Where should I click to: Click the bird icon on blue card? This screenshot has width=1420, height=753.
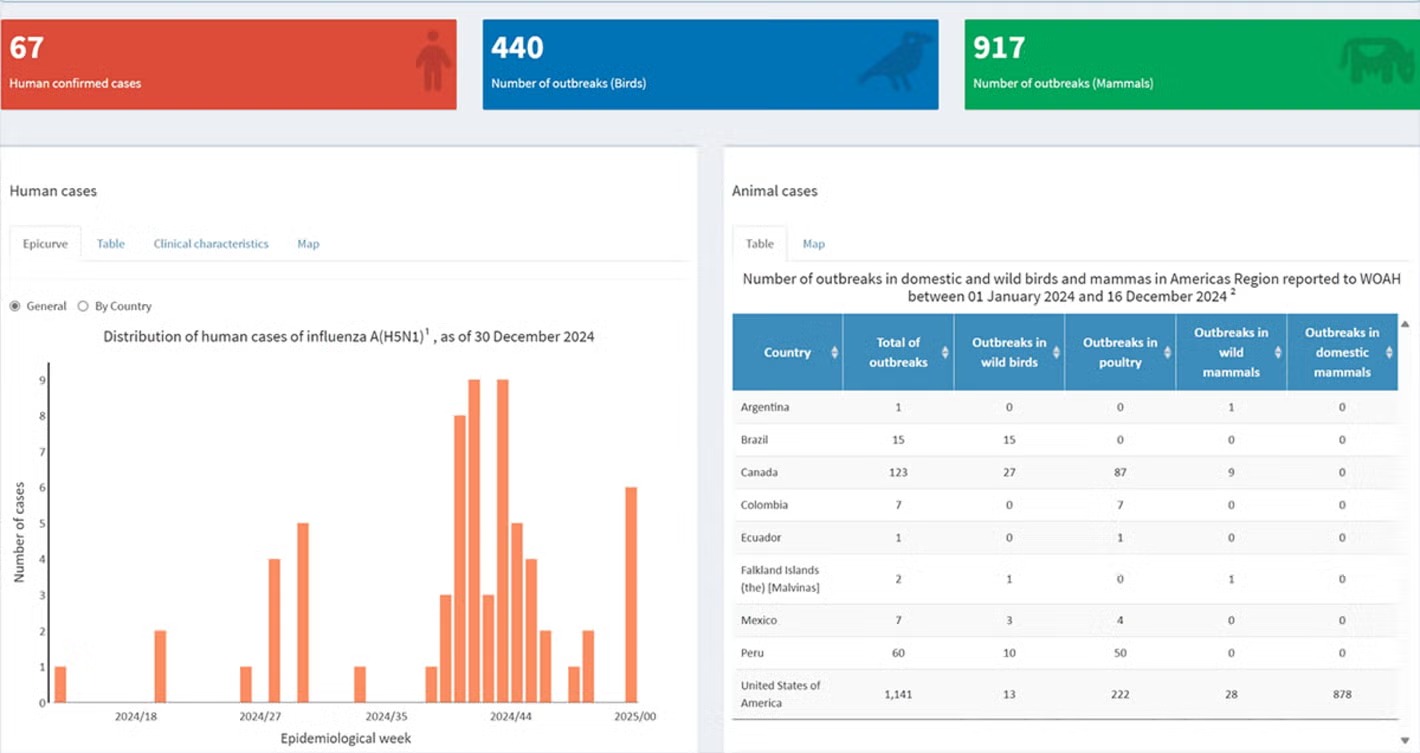point(895,62)
